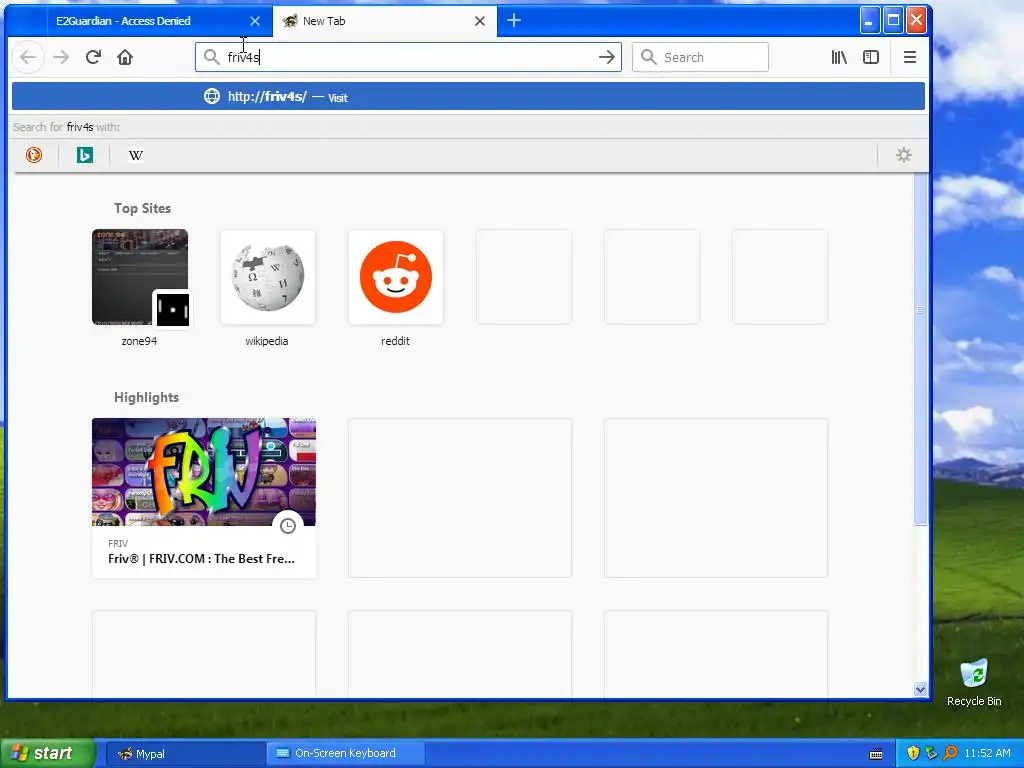Search friv4s with Wikipedia icon
The image size is (1024, 768).
point(136,155)
